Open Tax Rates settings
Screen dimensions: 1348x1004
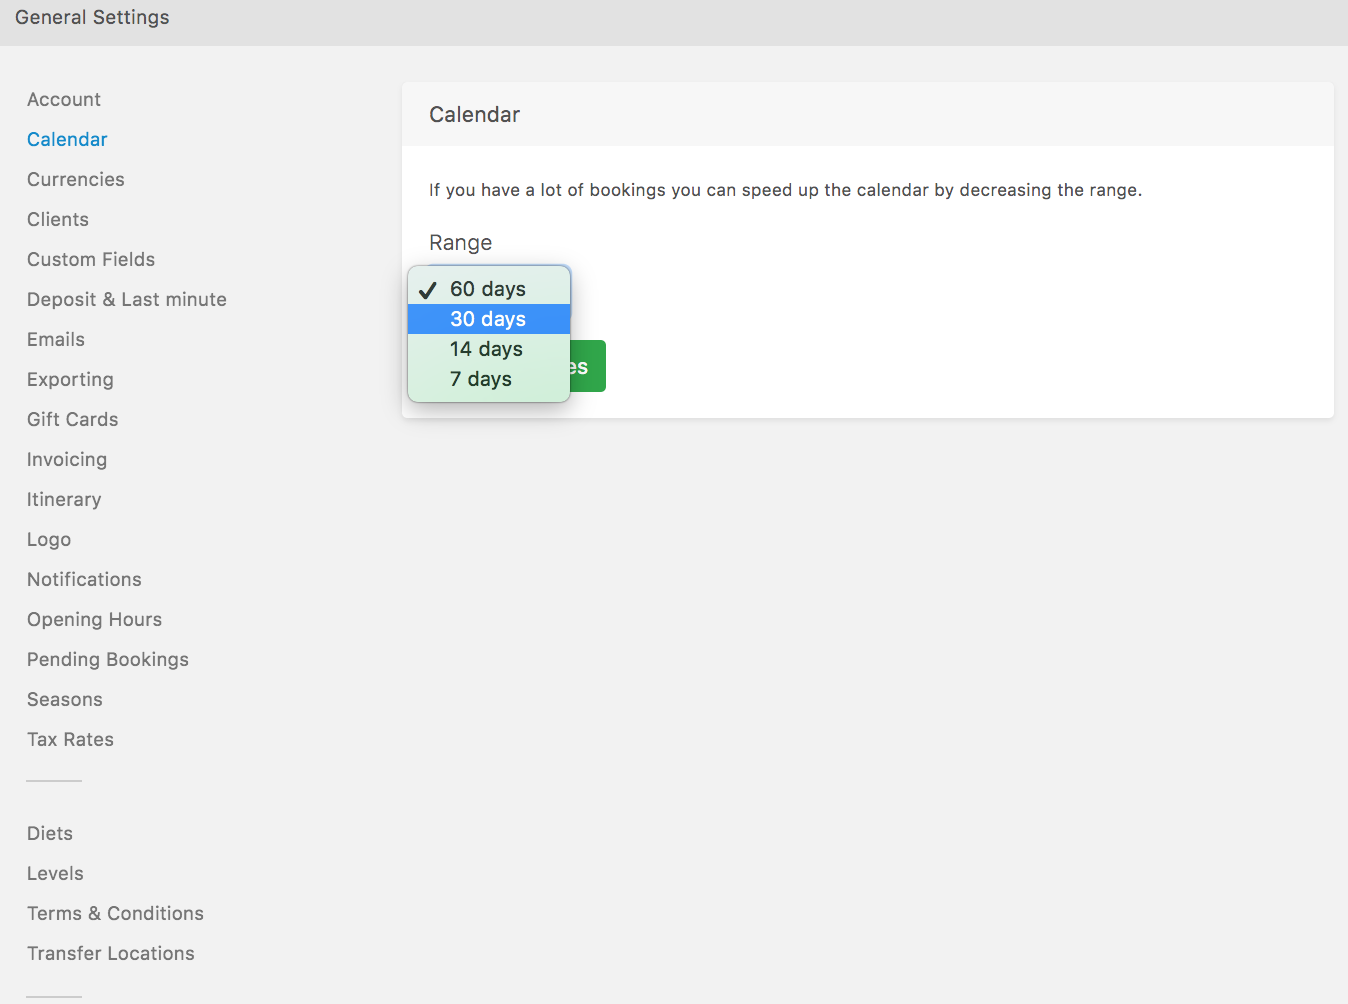[70, 739]
